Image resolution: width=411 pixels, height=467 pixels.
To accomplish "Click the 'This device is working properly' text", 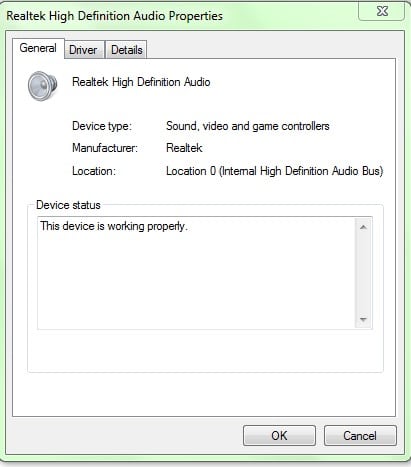I will [114, 226].
